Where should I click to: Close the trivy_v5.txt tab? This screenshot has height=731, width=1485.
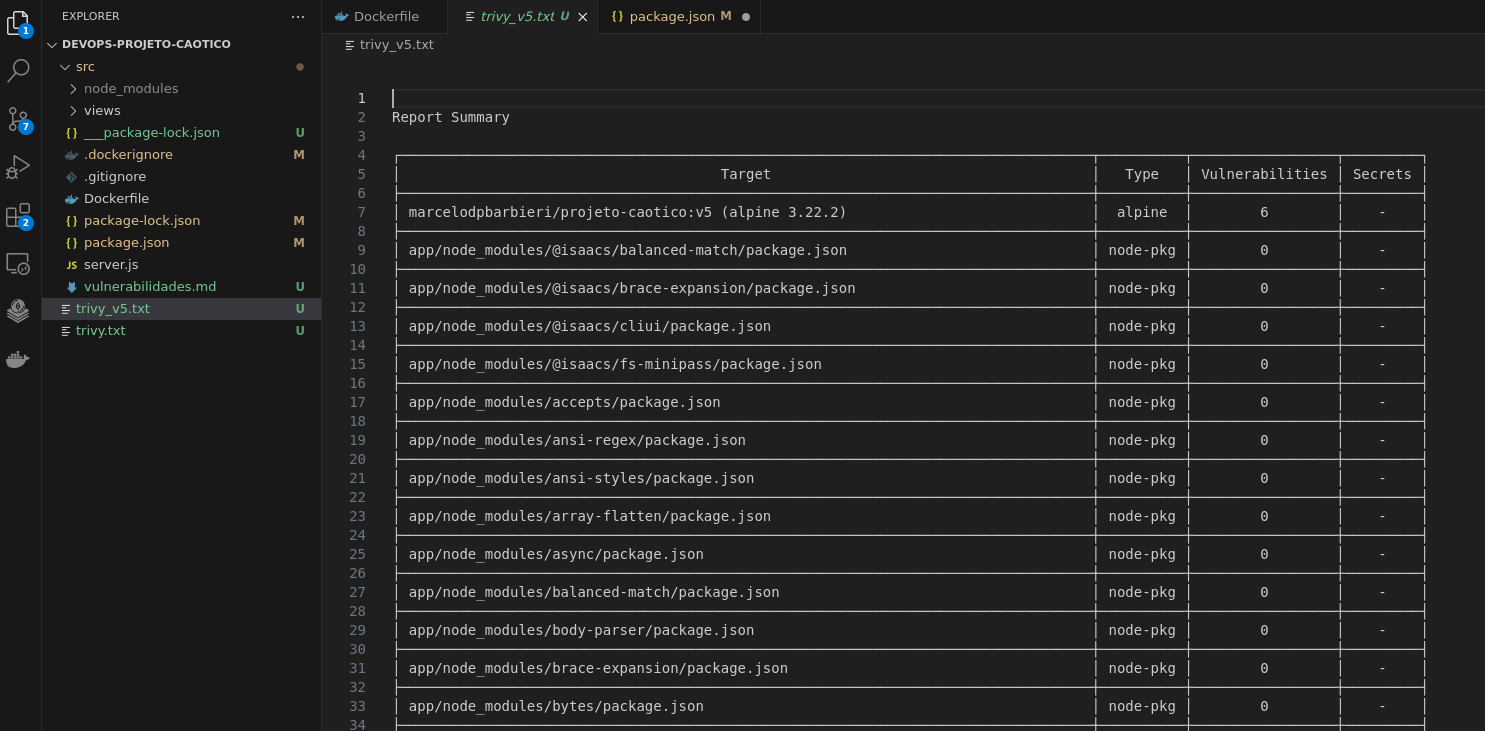coord(583,17)
